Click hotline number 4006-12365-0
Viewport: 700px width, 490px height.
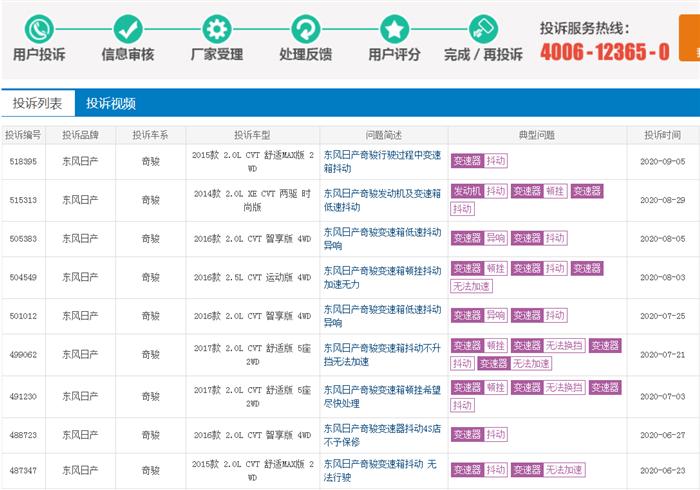605,52
